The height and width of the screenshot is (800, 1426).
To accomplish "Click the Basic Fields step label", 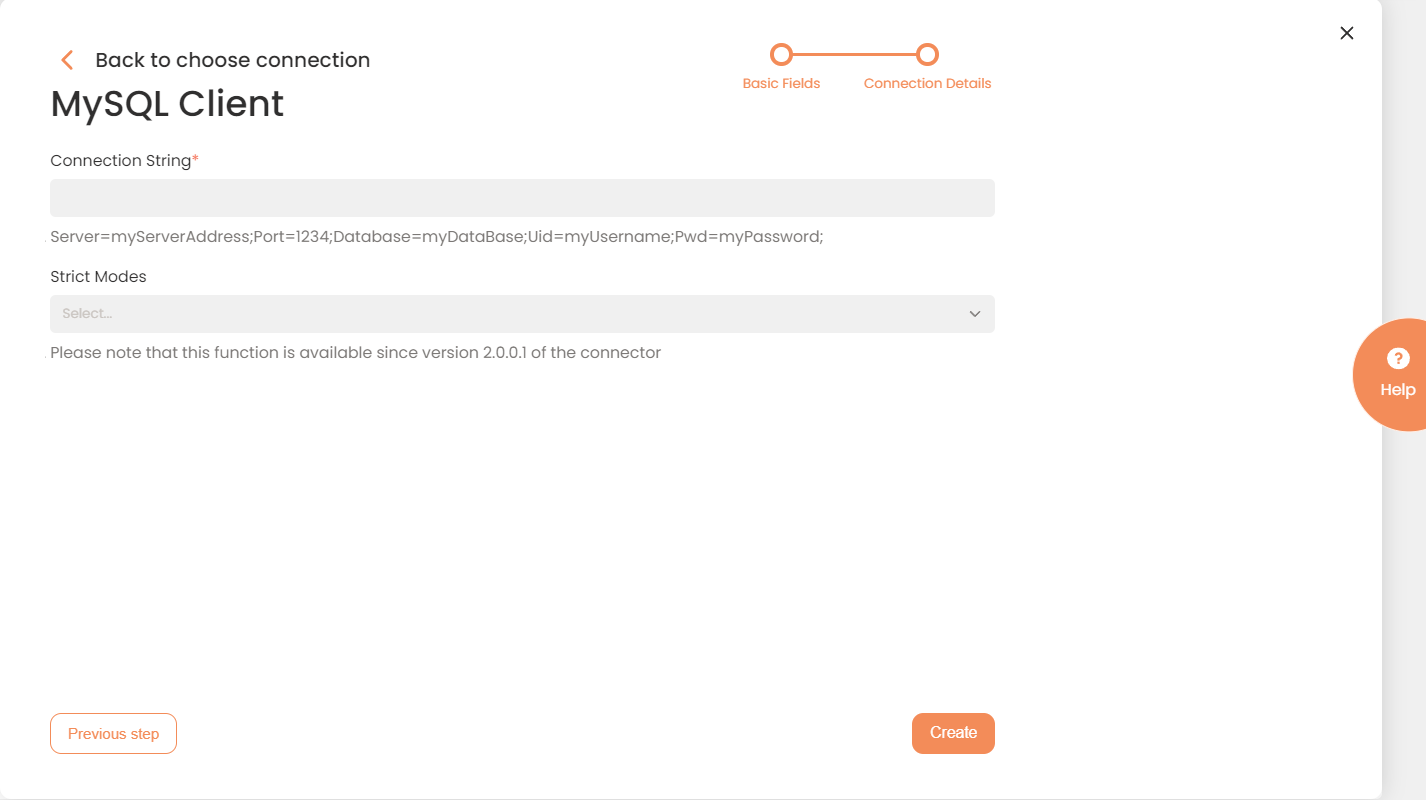I will pyautogui.click(x=781, y=84).
